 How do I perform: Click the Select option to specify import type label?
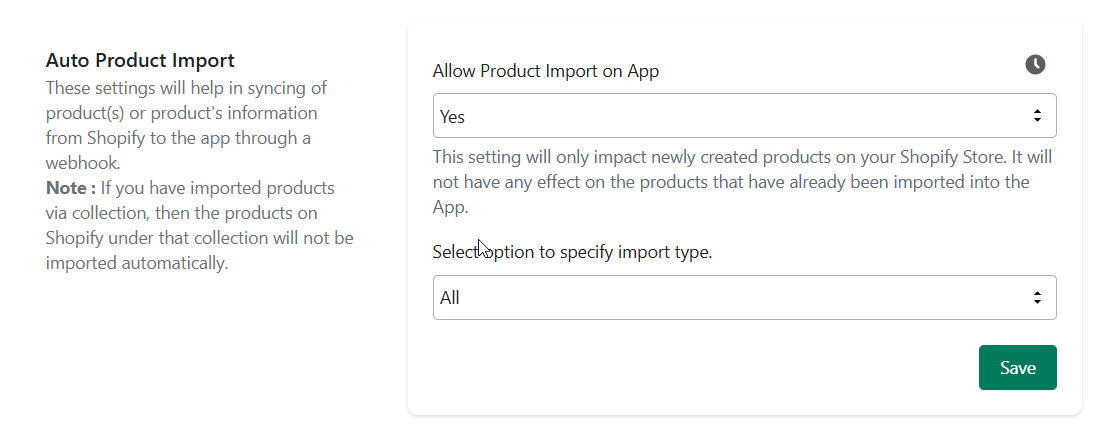[x=572, y=252]
